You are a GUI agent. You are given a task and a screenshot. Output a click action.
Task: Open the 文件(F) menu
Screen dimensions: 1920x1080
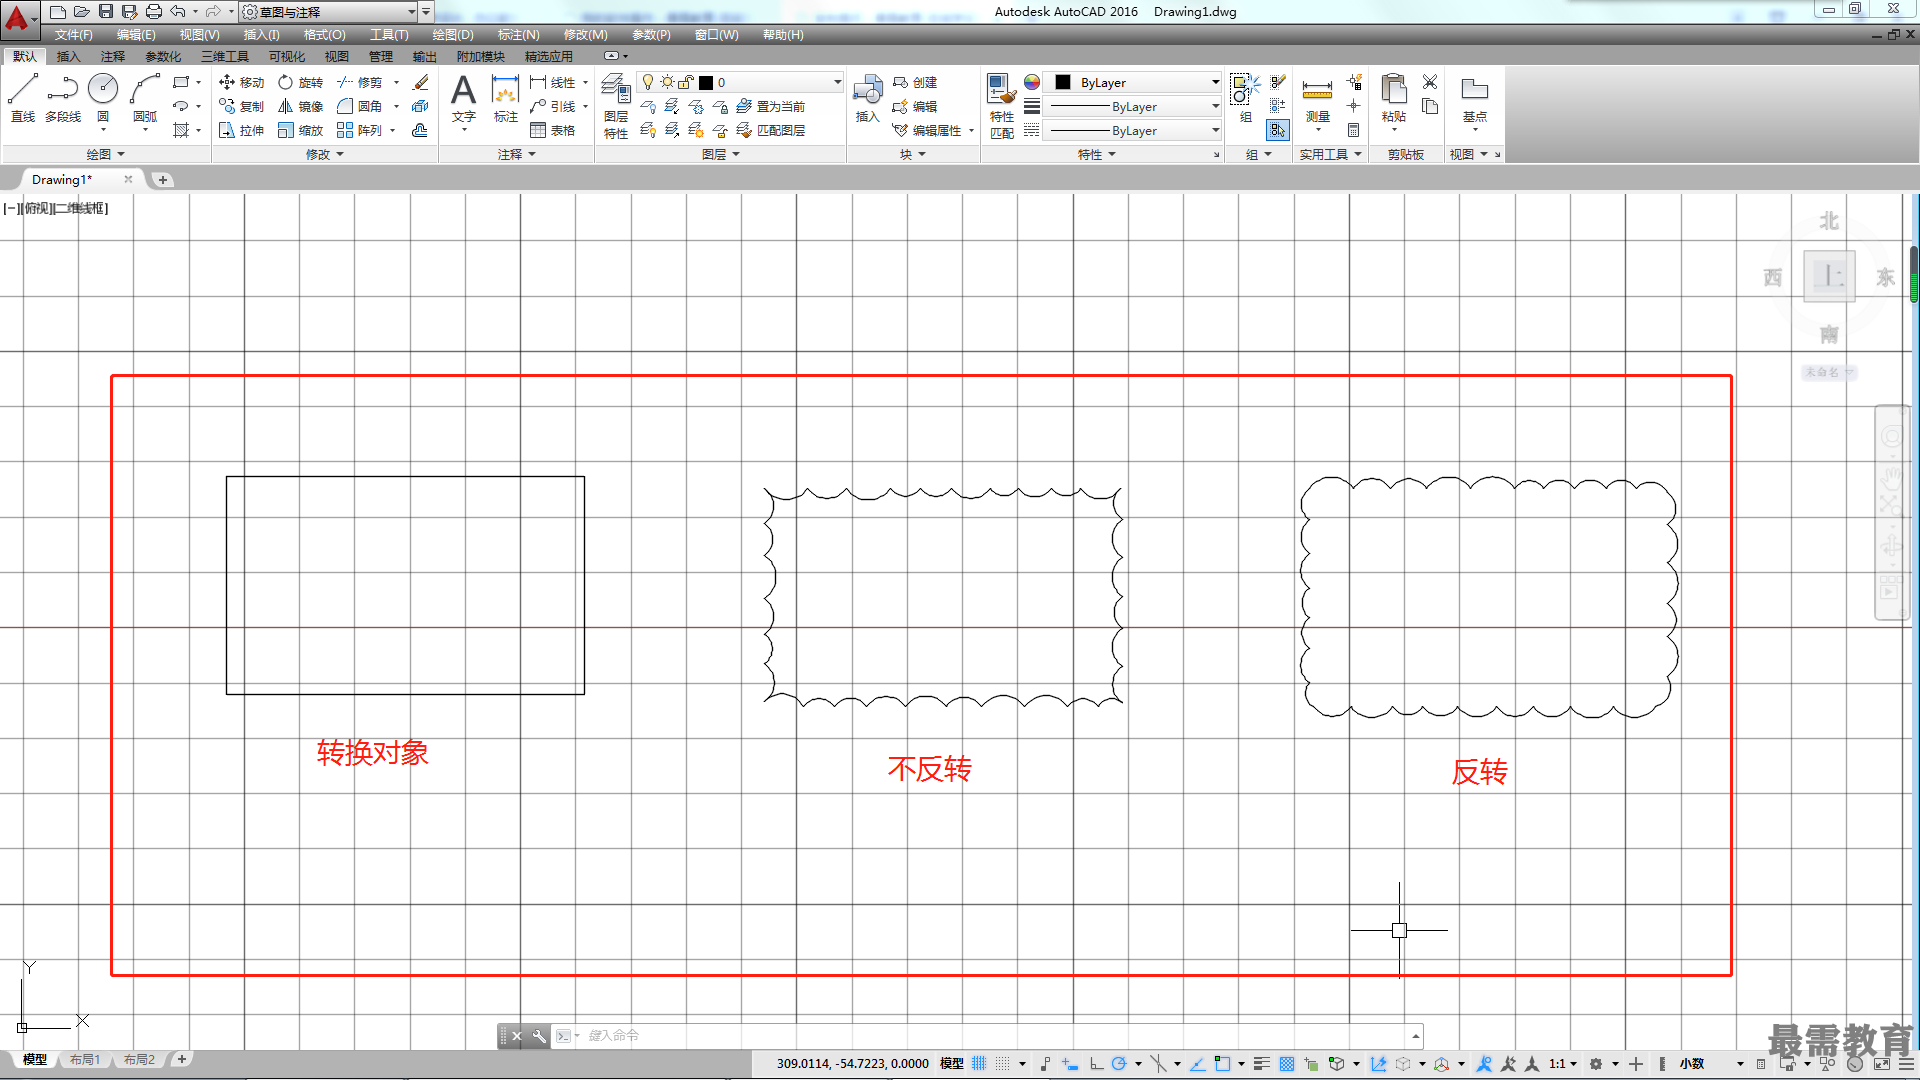(x=74, y=35)
